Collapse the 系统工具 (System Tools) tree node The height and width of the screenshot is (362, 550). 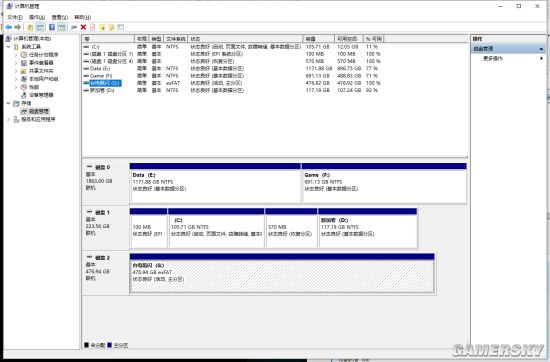8,47
